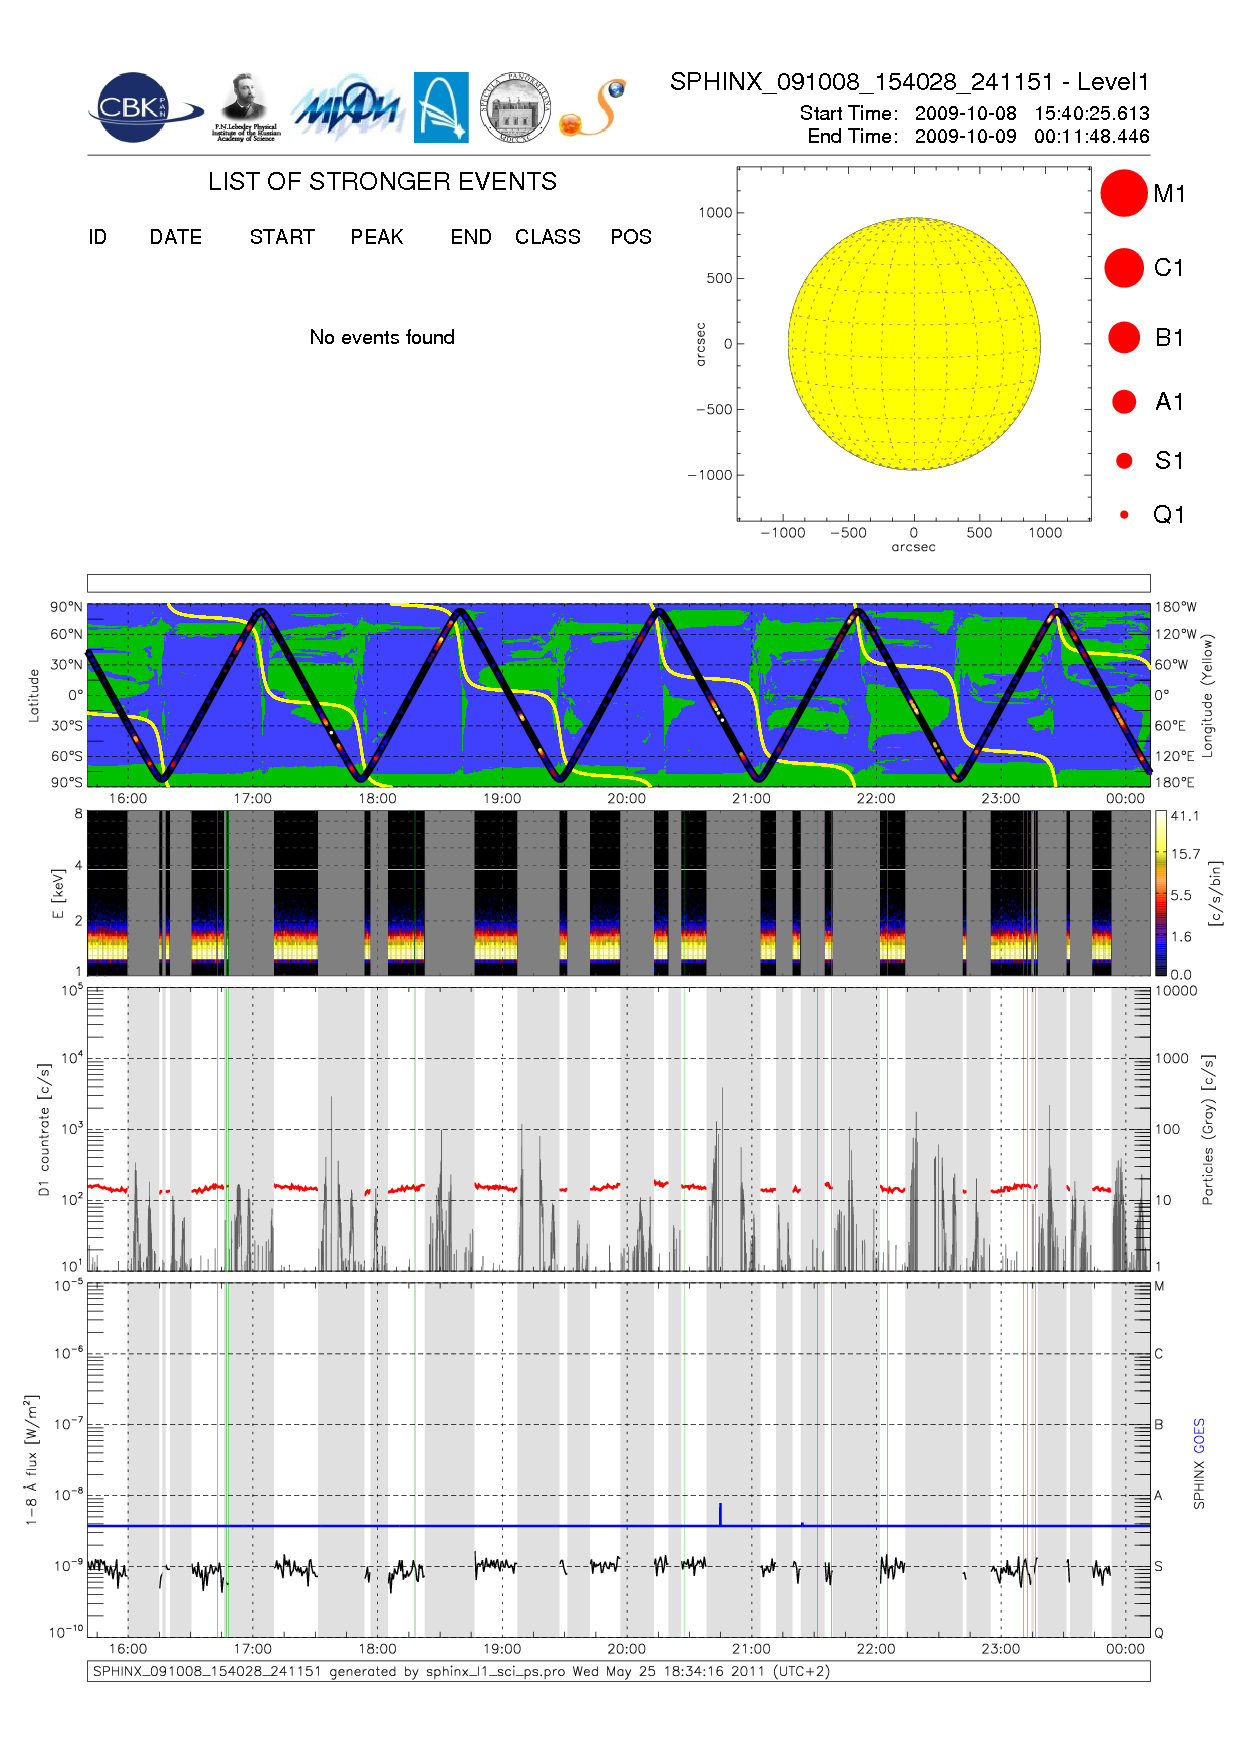Click the Lebedev Physical Institute portrait logo
This screenshot has width=1240, height=1754.
246,108
